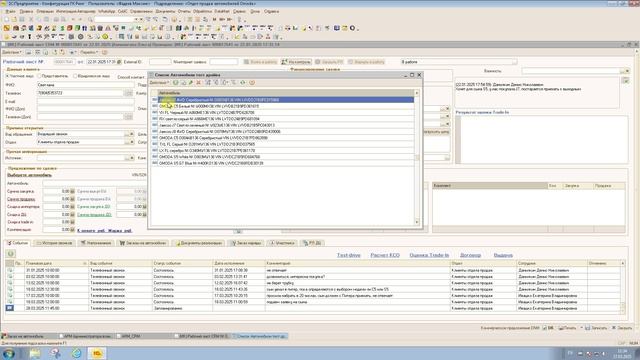Viewport: 640px width, 360px height.
Task: Click the phone dial button beside Телефон field
Action: (x=128, y=93)
